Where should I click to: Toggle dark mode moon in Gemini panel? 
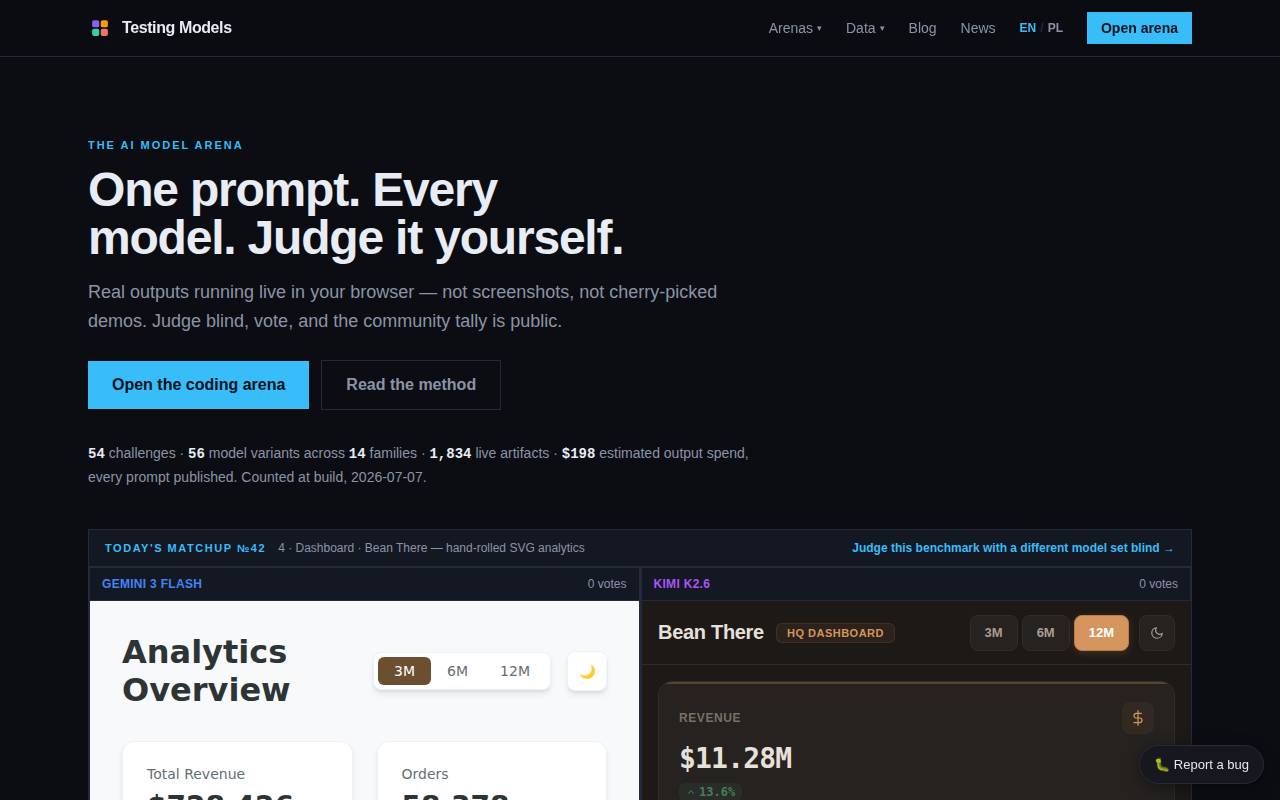click(x=587, y=671)
